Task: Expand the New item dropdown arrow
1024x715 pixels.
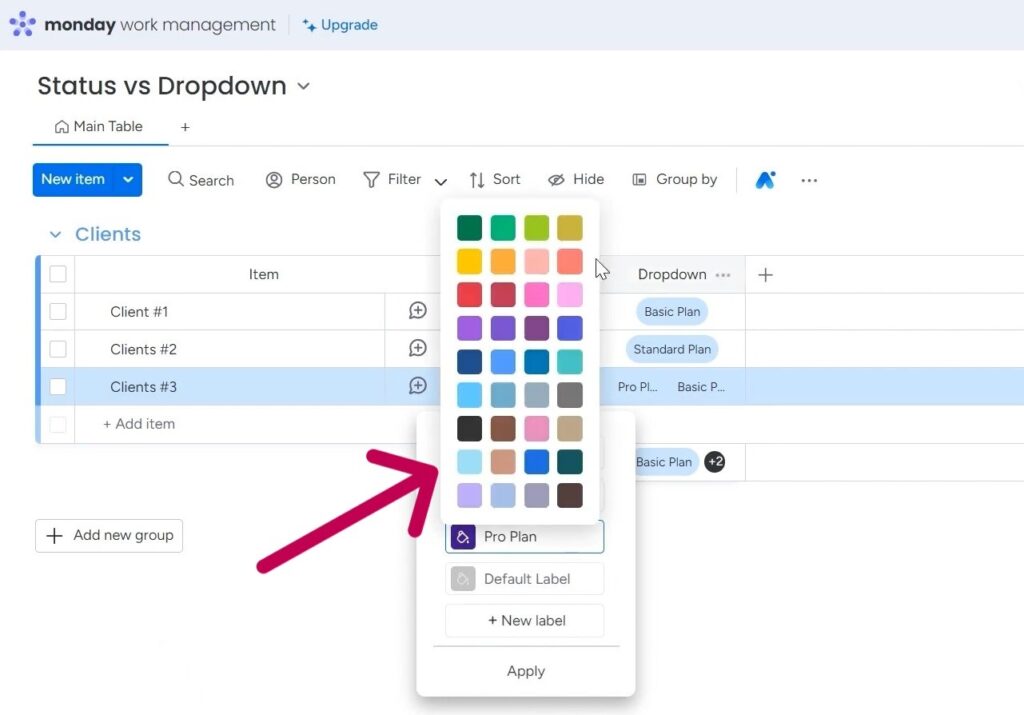Action: click(x=126, y=180)
